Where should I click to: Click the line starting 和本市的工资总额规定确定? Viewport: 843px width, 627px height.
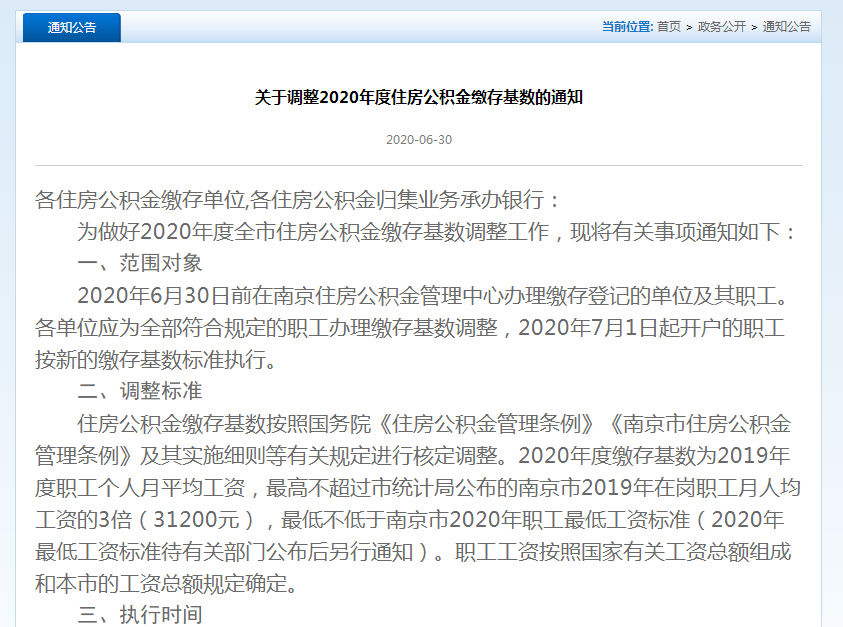pyautogui.click(x=165, y=583)
